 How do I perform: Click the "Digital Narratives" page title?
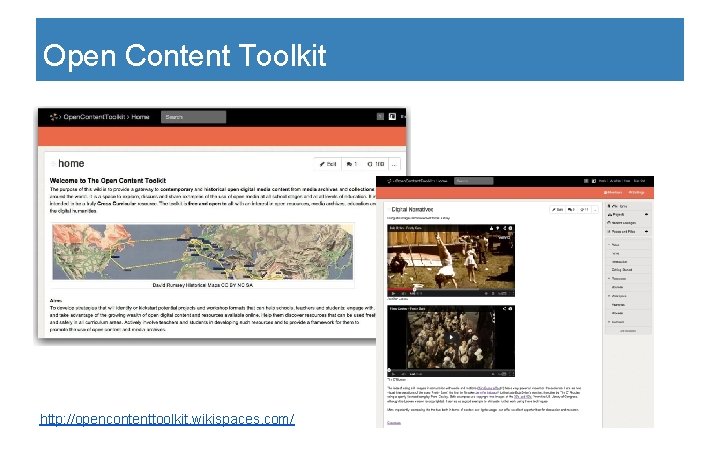pos(412,209)
